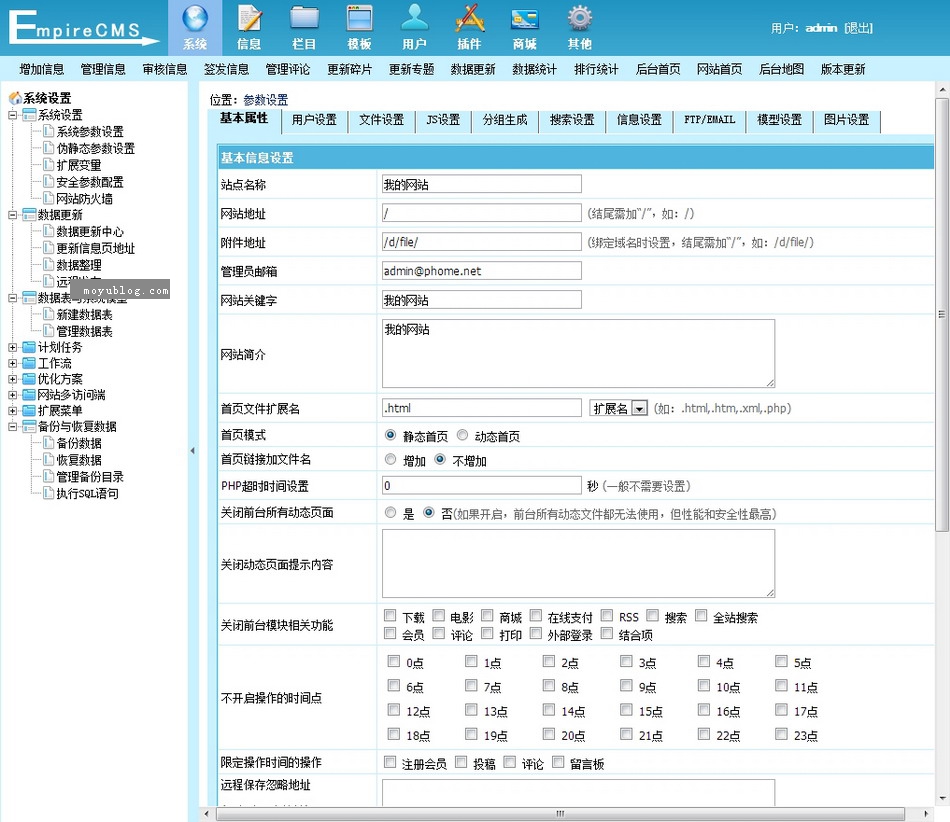Click the 管理员邮箱 input field
Viewport: 950px width, 822px height.
pos(482,271)
